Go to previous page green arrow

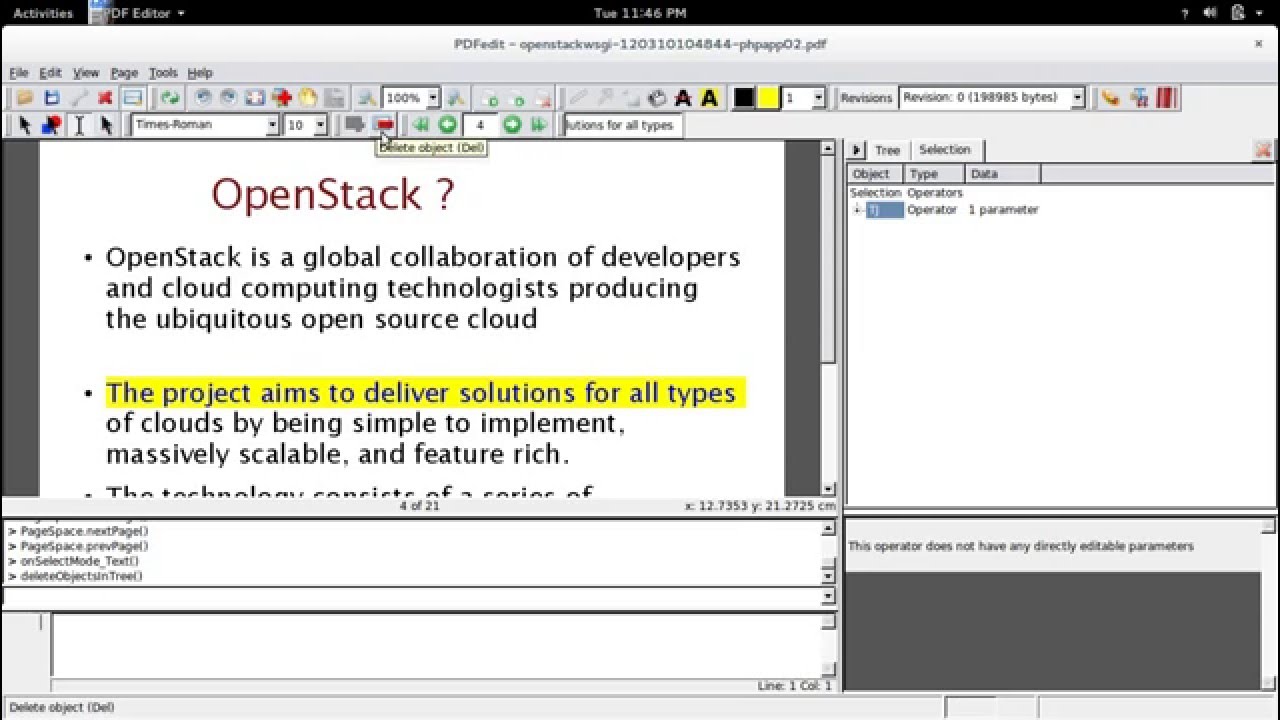pyautogui.click(x=447, y=125)
